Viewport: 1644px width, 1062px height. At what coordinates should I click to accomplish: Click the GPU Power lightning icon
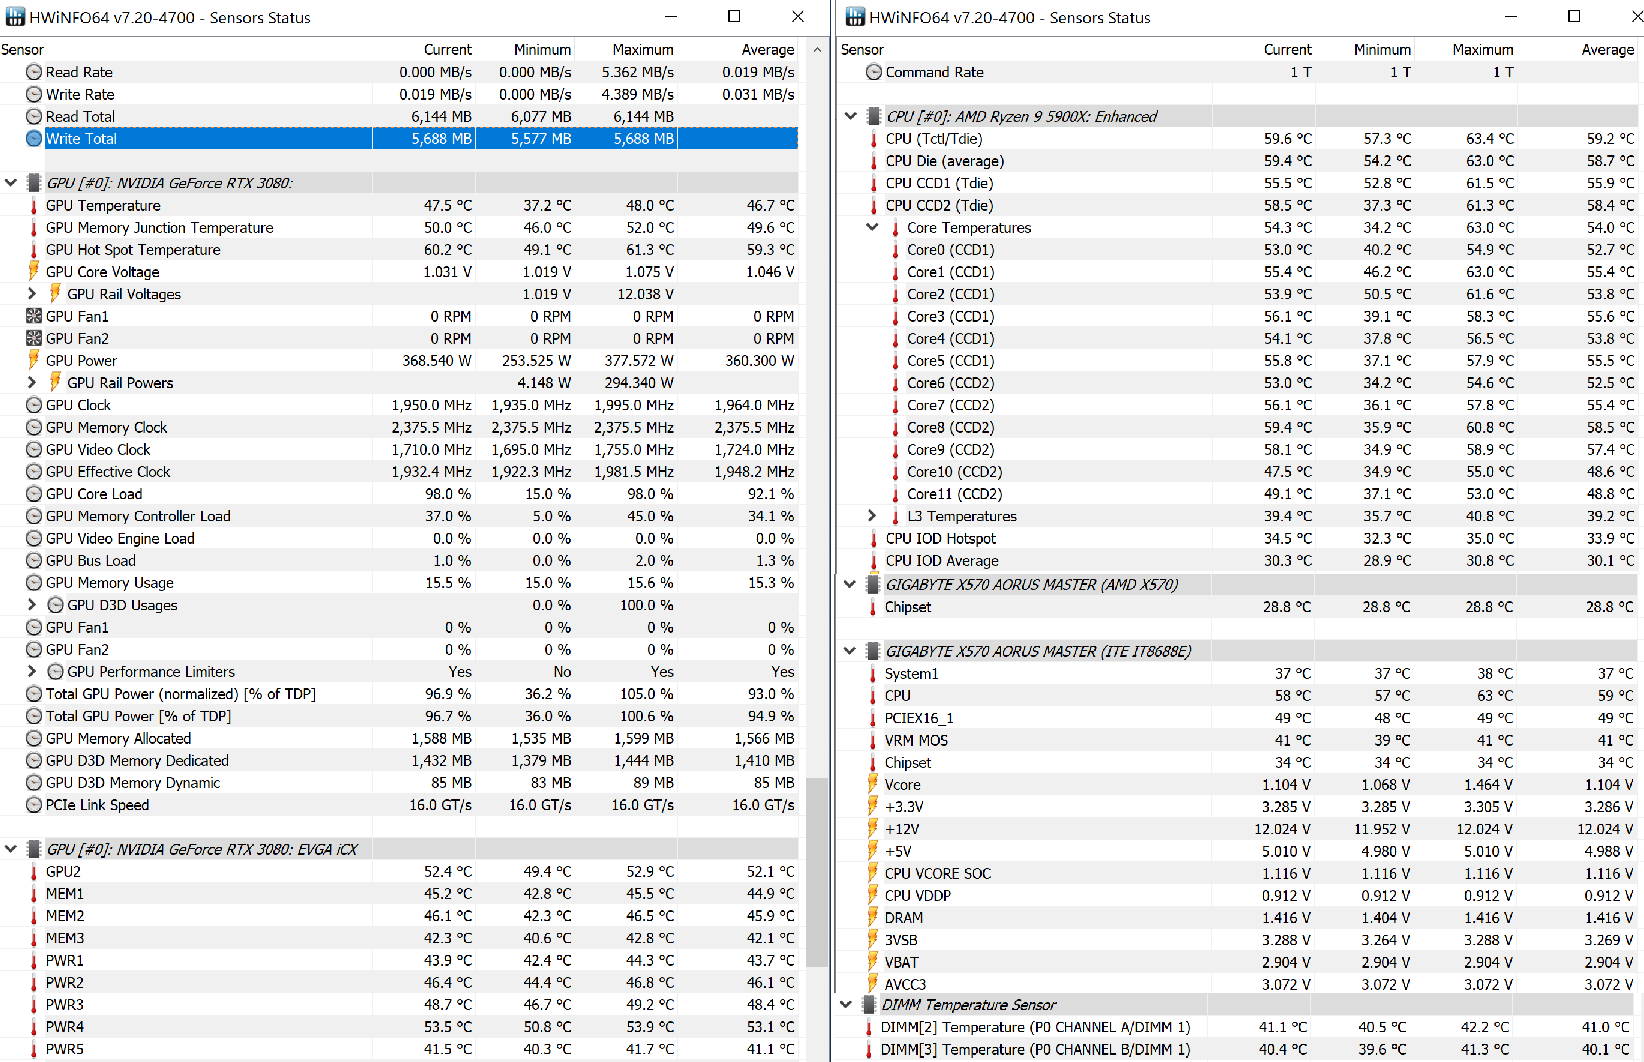(x=34, y=360)
